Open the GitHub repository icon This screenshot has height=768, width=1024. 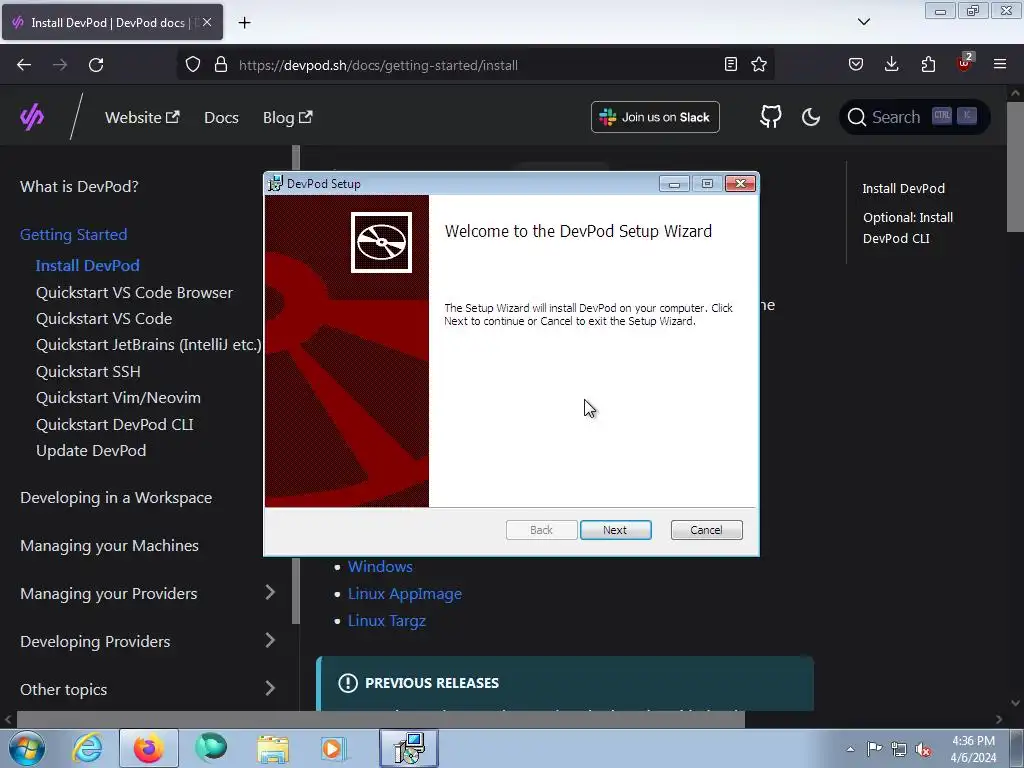tap(771, 117)
